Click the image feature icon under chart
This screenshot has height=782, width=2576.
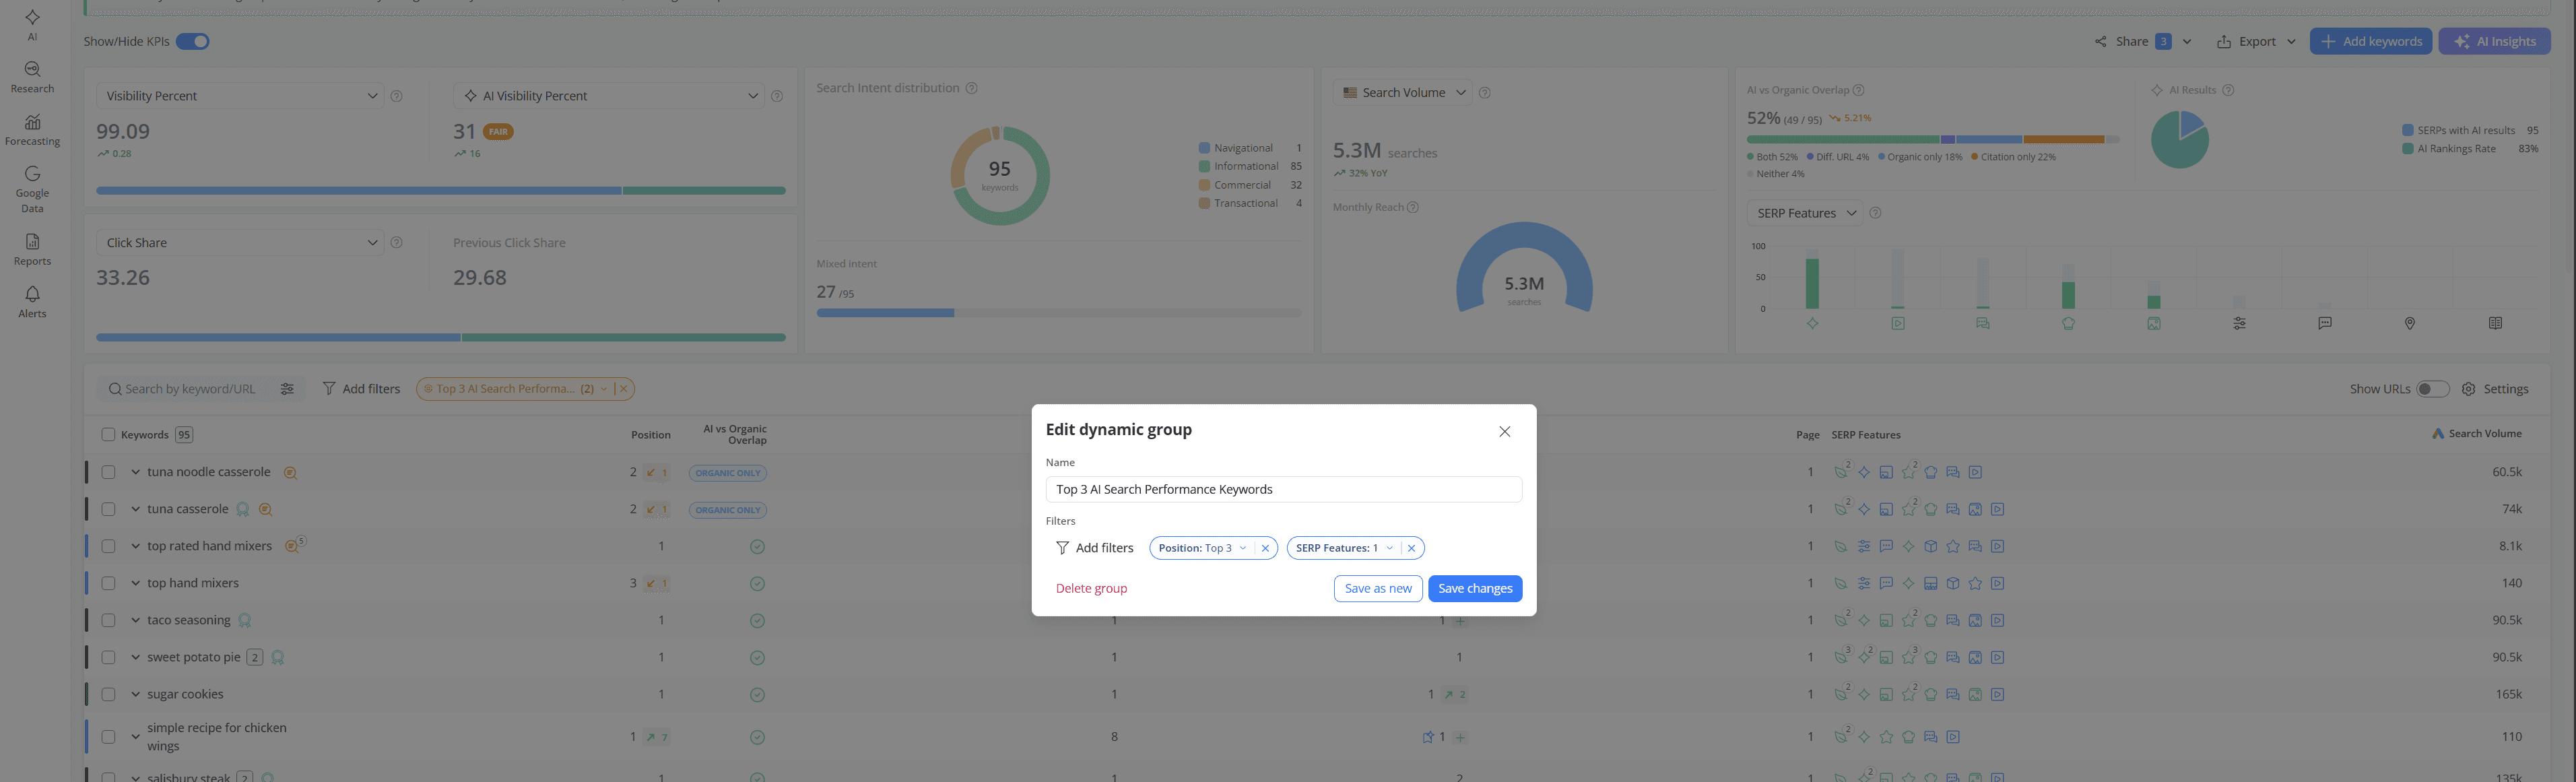point(2154,323)
